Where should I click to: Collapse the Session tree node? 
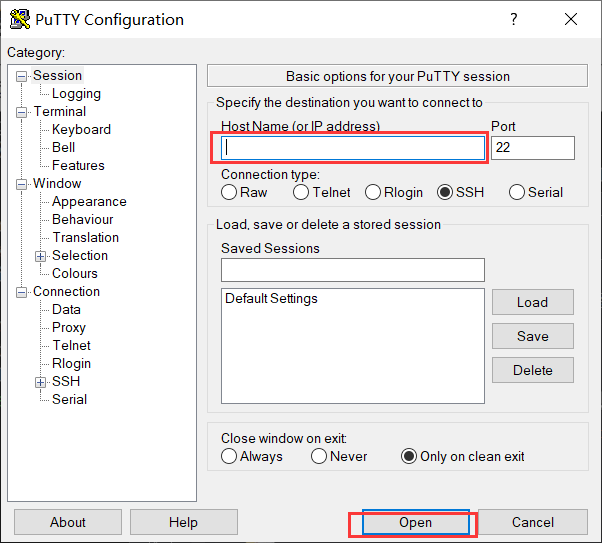pos(22,76)
